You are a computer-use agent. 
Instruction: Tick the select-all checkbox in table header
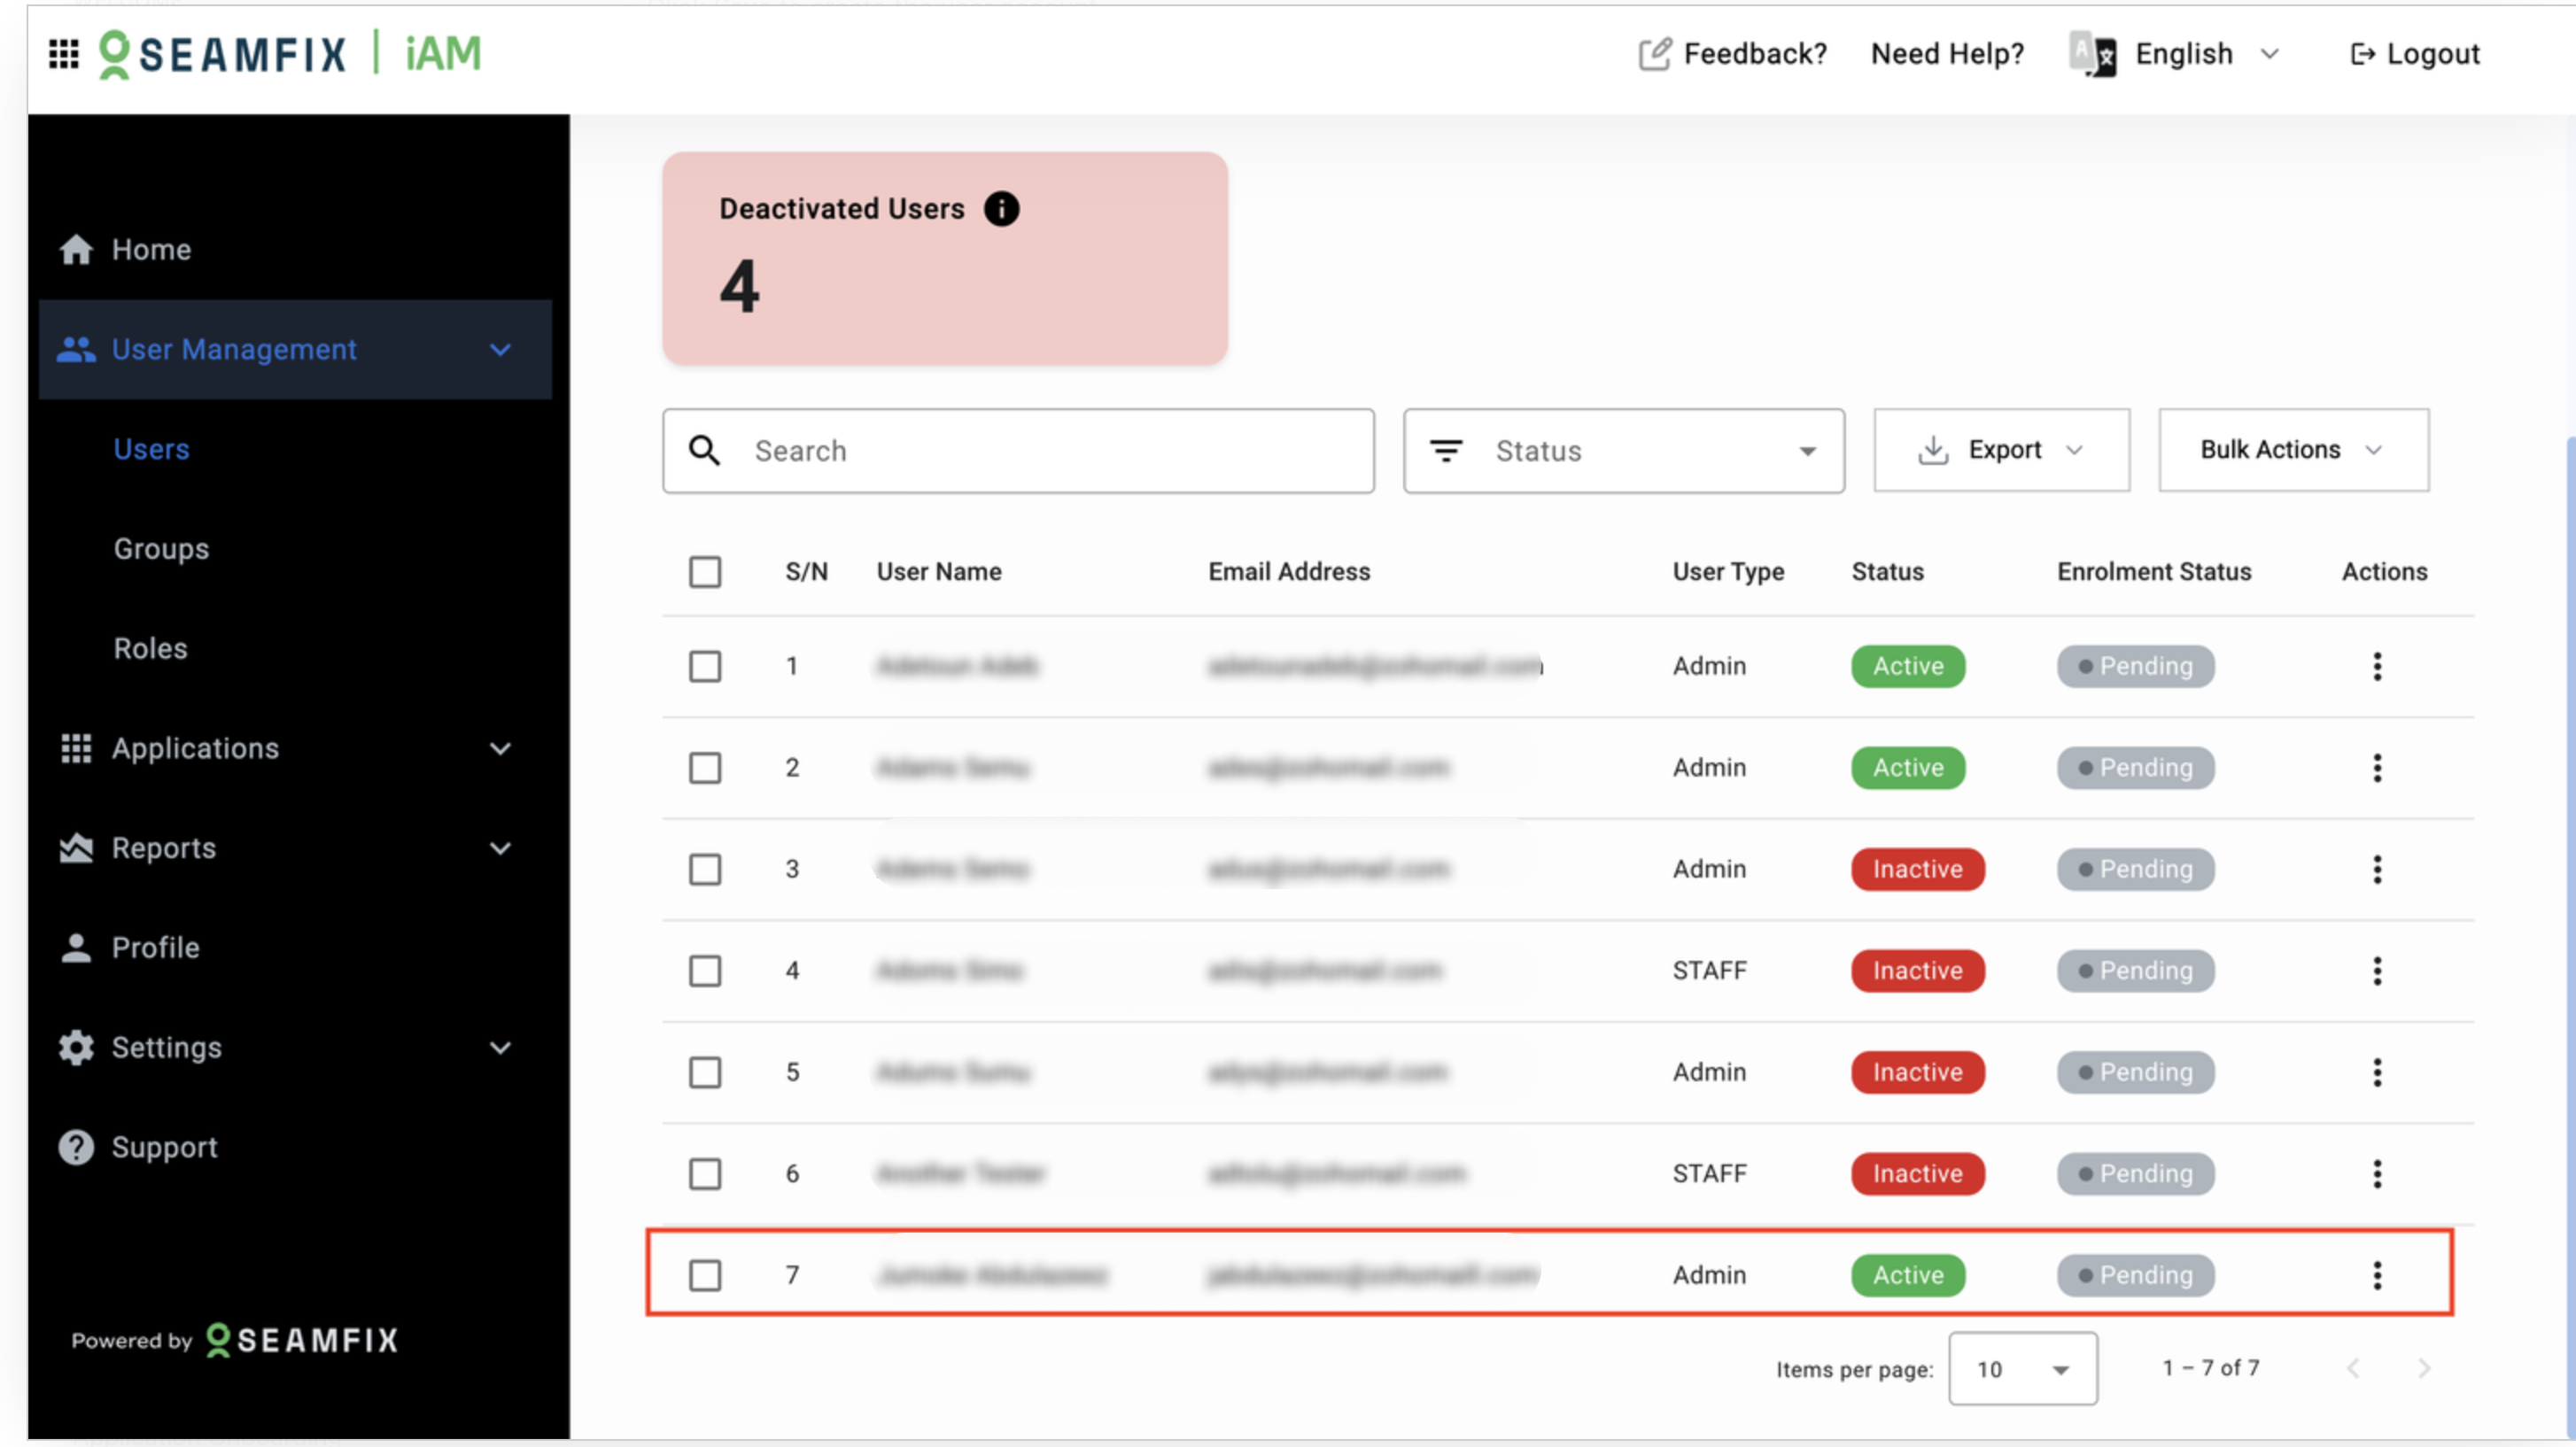705,572
